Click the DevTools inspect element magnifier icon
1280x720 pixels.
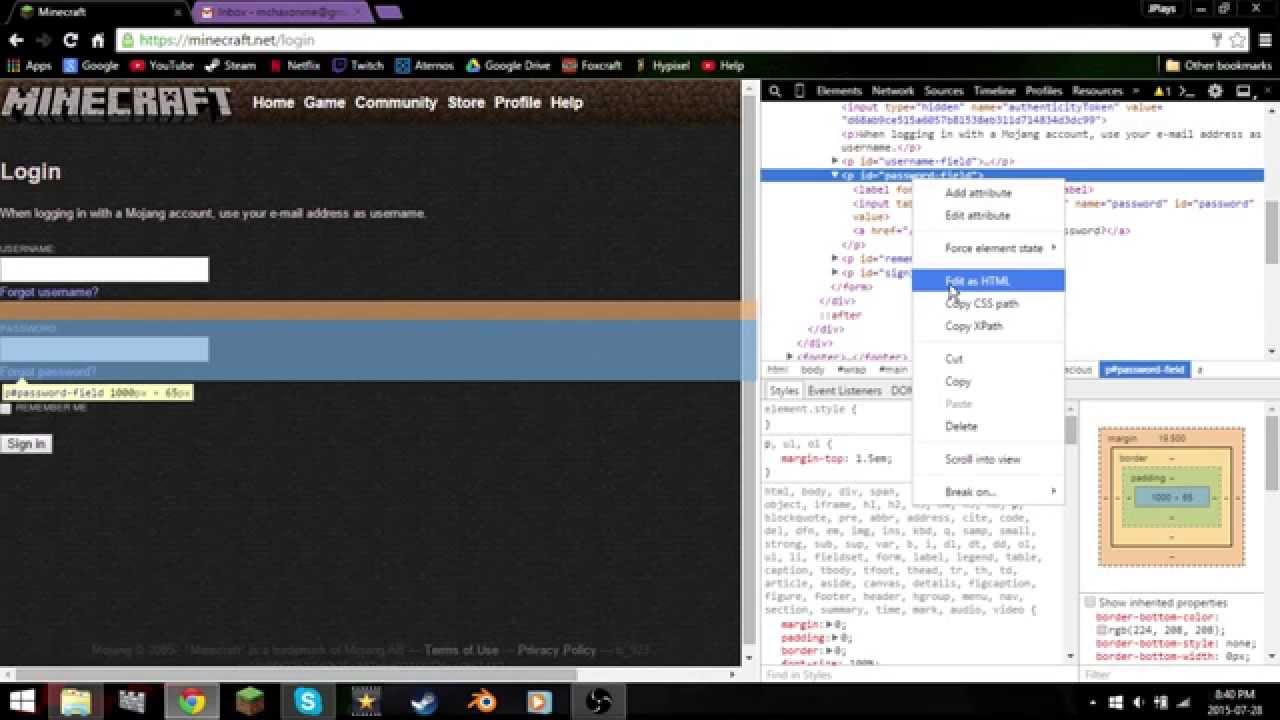tap(775, 90)
